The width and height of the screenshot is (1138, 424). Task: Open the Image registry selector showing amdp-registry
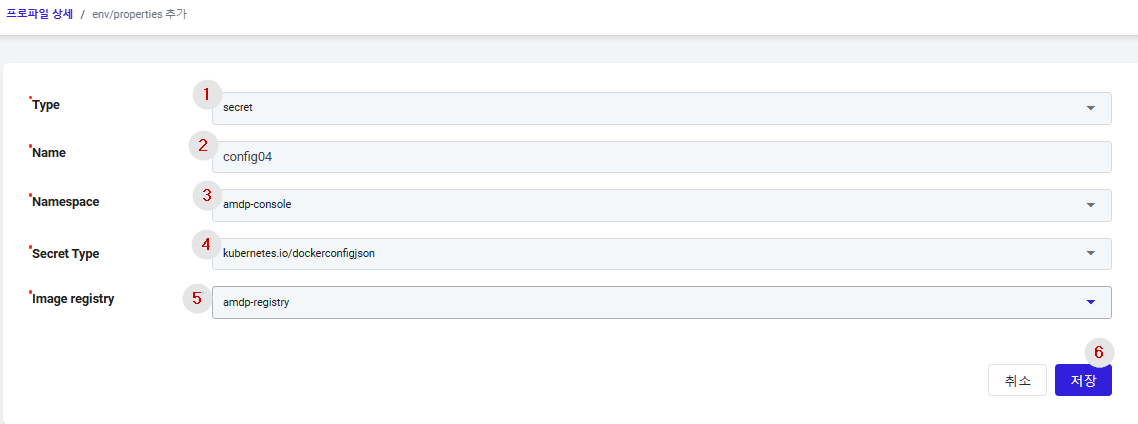click(661, 303)
